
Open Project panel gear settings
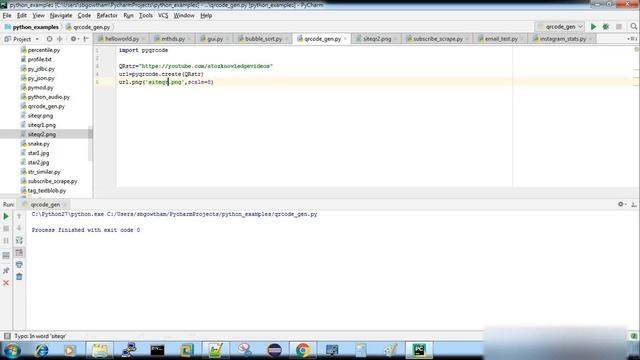(74, 39)
